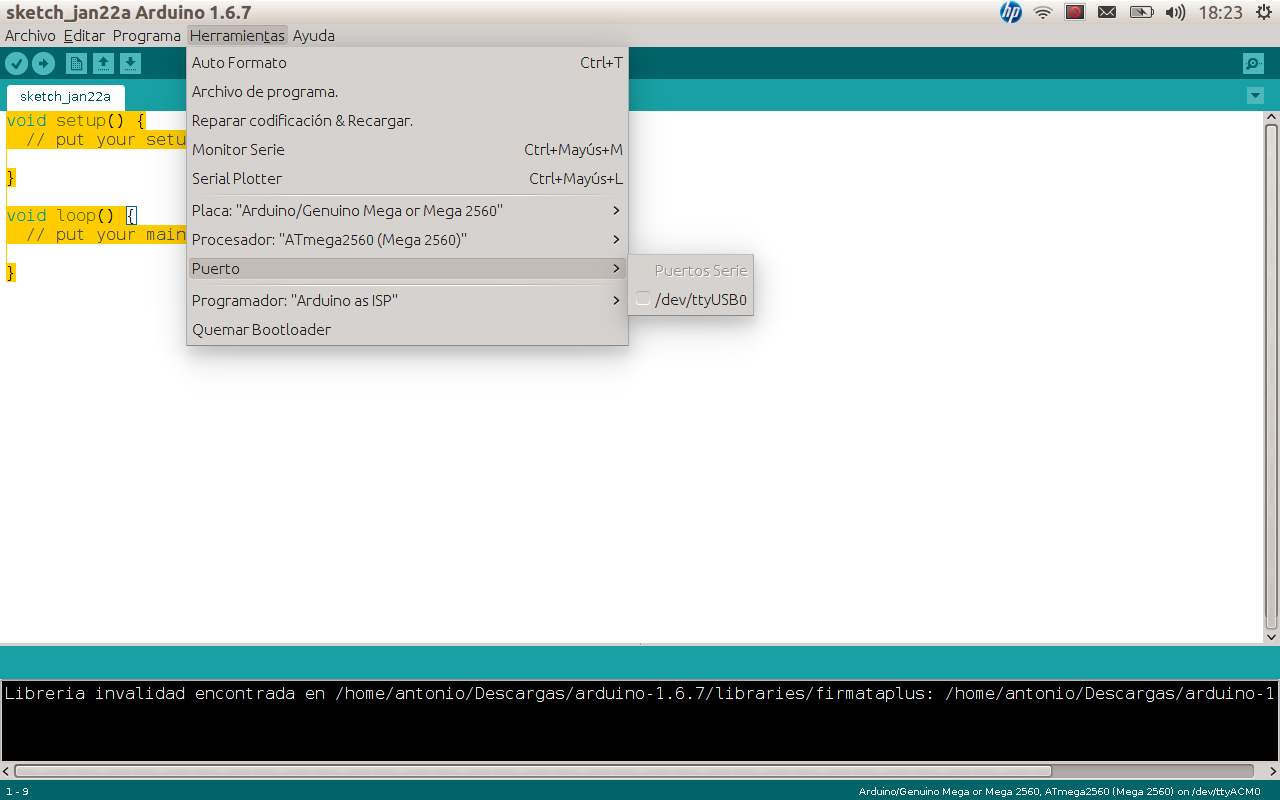Check the /dev/ttyUSB0 port checkbox

click(x=642, y=299)
